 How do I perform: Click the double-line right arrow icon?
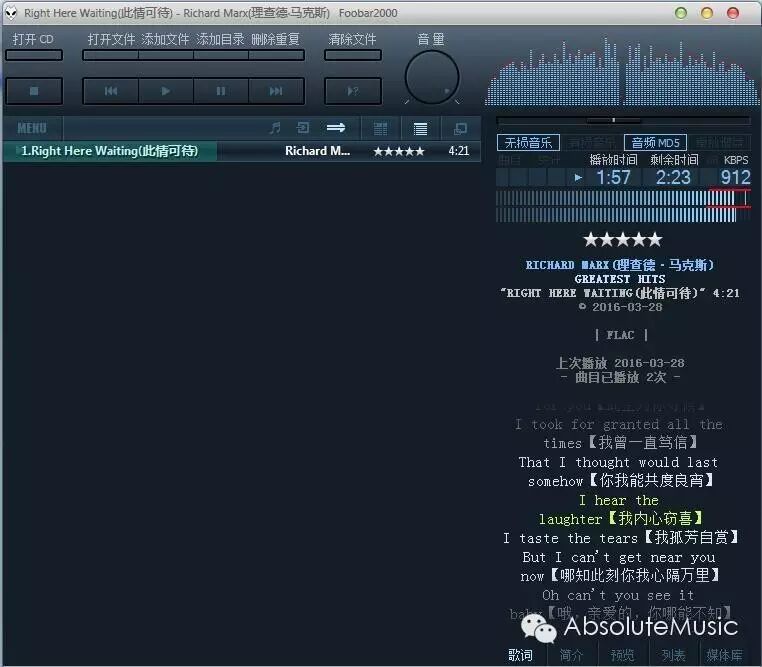pyautogui.click(x=336, y=128)
